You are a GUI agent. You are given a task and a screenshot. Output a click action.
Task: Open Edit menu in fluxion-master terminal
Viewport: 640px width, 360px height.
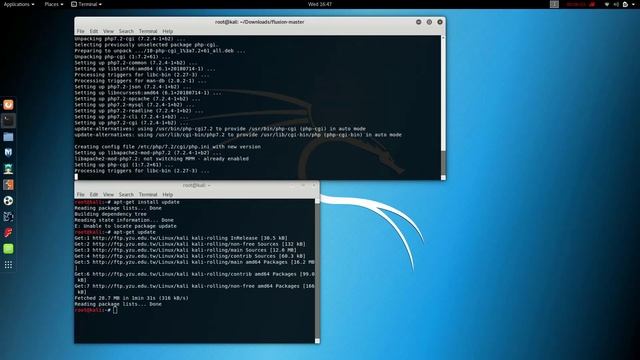click(x=94, y=31)
